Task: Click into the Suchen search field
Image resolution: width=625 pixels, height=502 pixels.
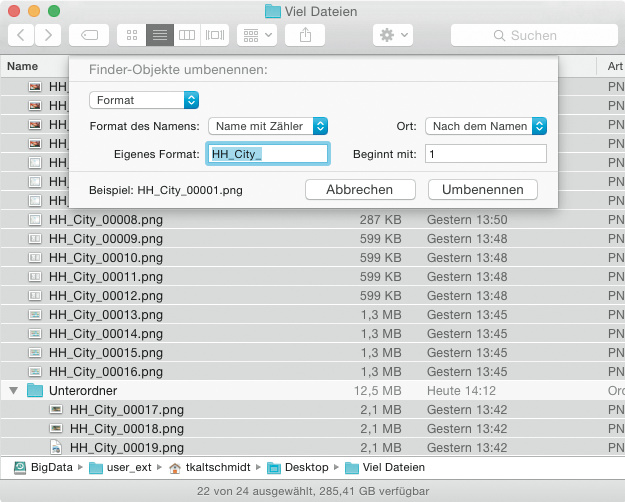Action: pyautogui.click(x=534, y=35)
